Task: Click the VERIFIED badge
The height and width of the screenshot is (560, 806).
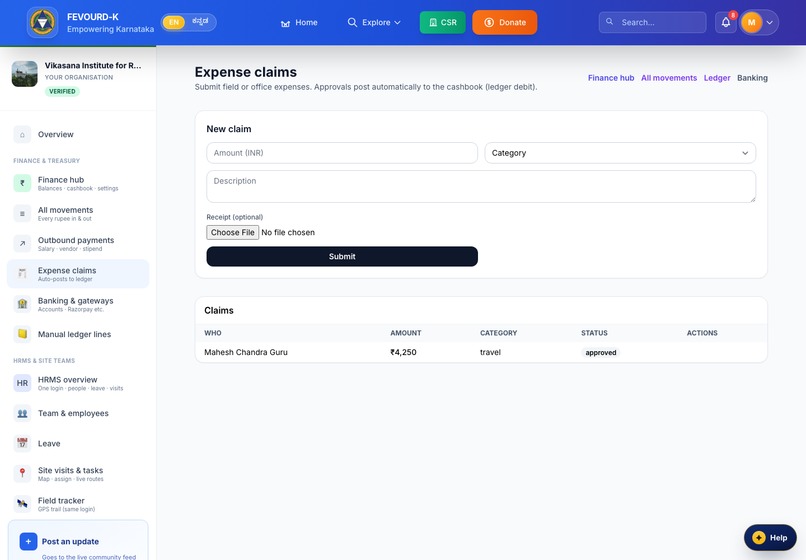Action: [62, 92]
